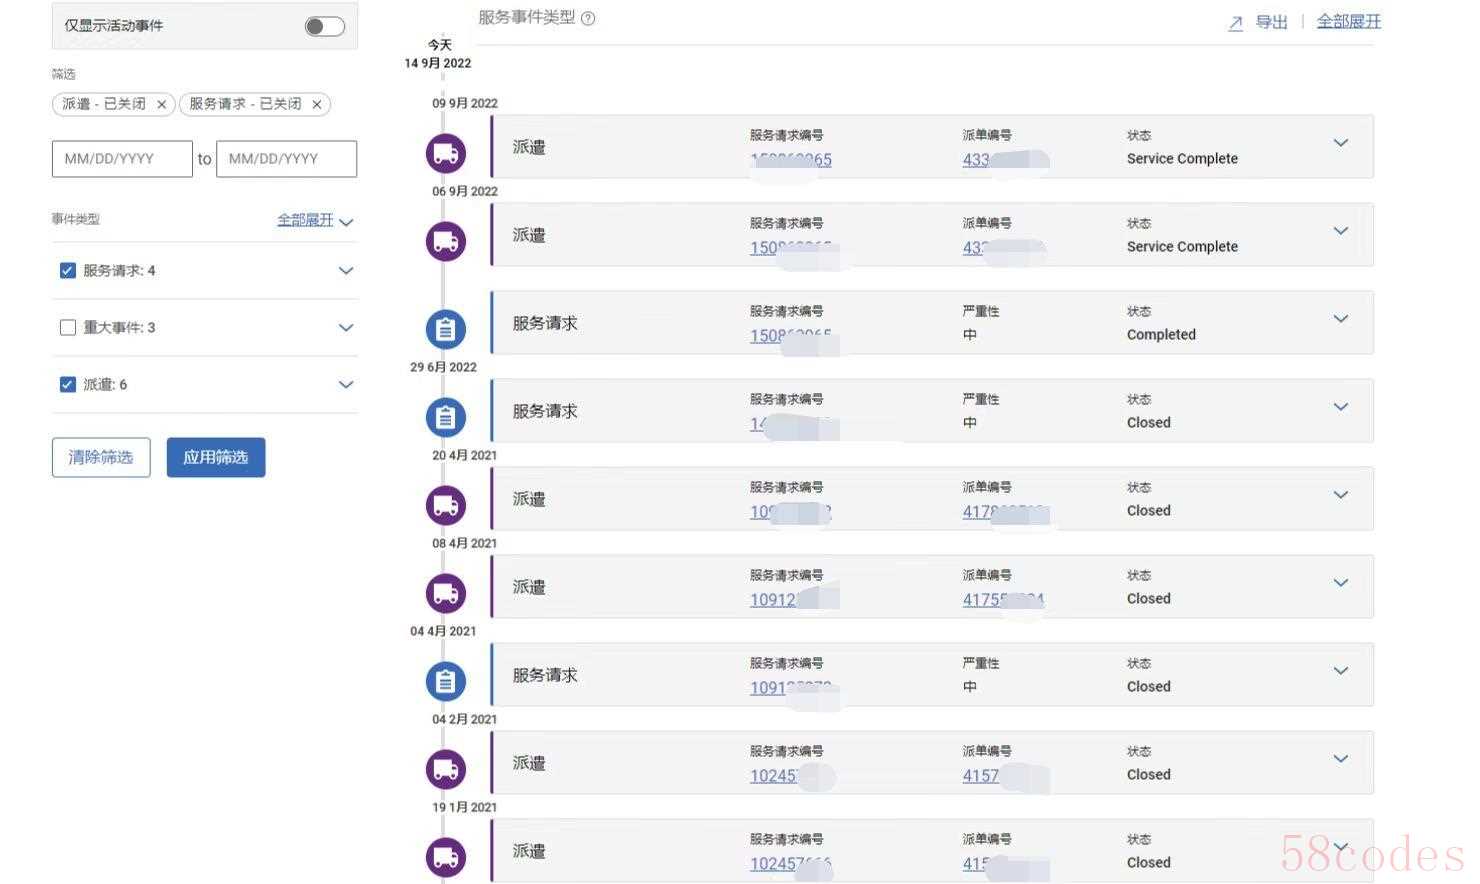Expand the 服务请求: 4 filter section chevron
The image size is (1480, 884).
click(x=346, y=270)
